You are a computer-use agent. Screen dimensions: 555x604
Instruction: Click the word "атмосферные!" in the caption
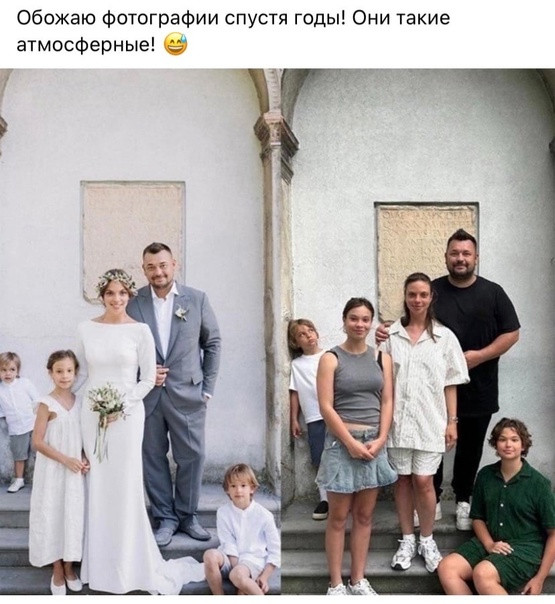86,45
